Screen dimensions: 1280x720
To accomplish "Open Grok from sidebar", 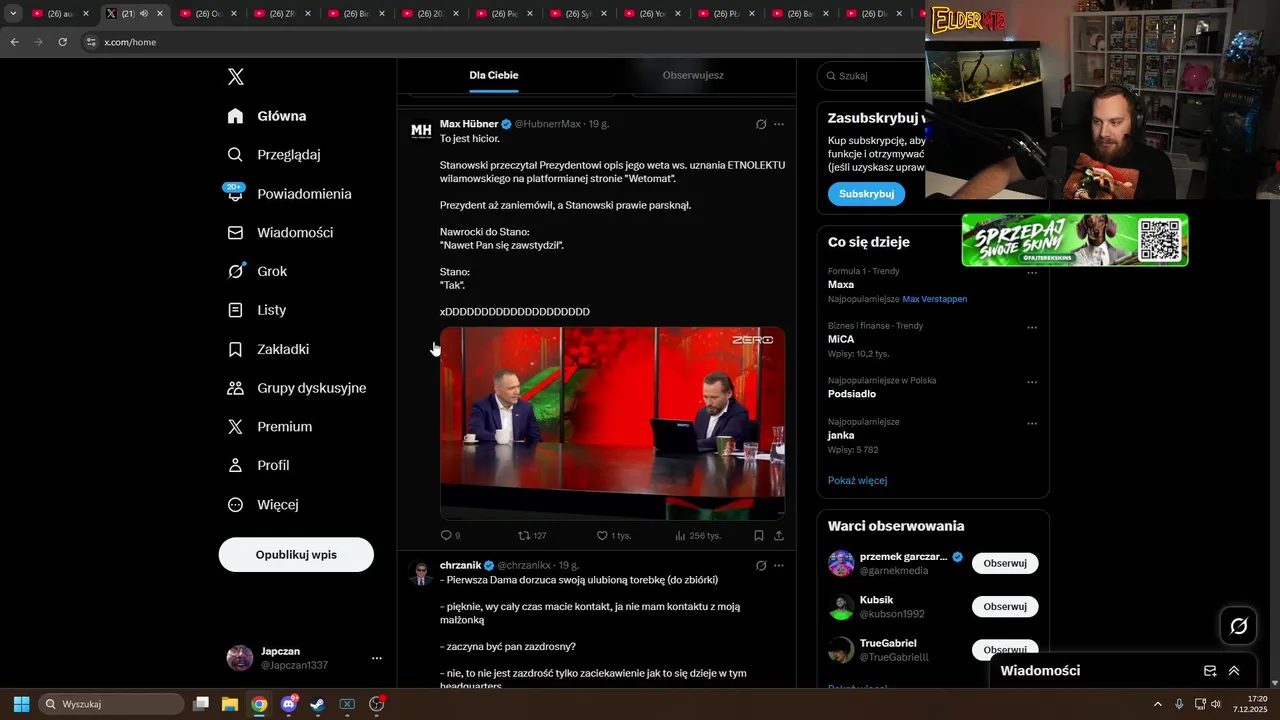I will (x=257, y=271).
